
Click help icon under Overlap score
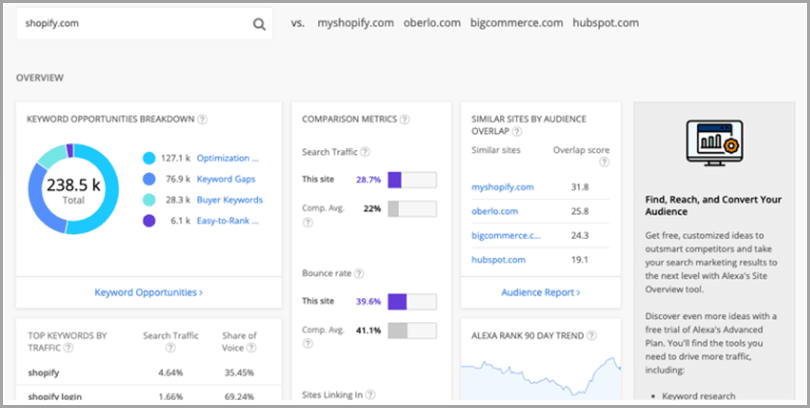(x=604, y=162)
